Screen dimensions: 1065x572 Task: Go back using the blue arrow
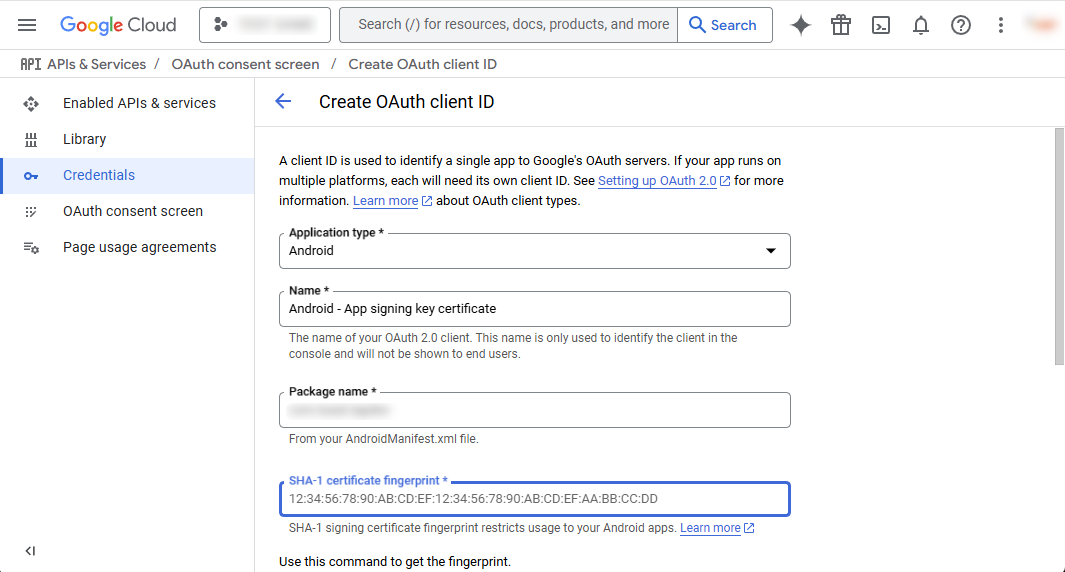283,102
